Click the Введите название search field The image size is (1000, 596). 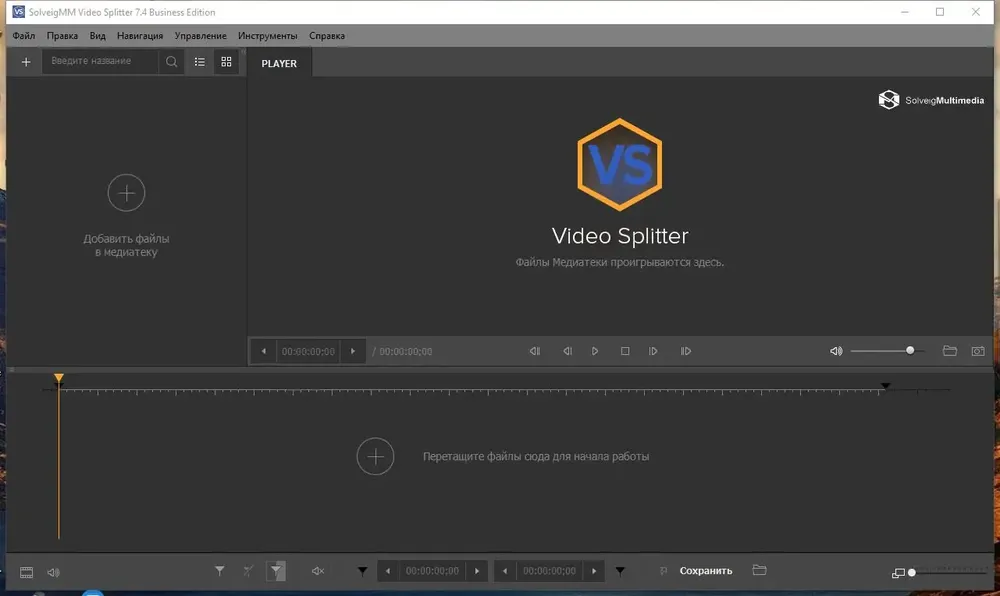[100, 61]
